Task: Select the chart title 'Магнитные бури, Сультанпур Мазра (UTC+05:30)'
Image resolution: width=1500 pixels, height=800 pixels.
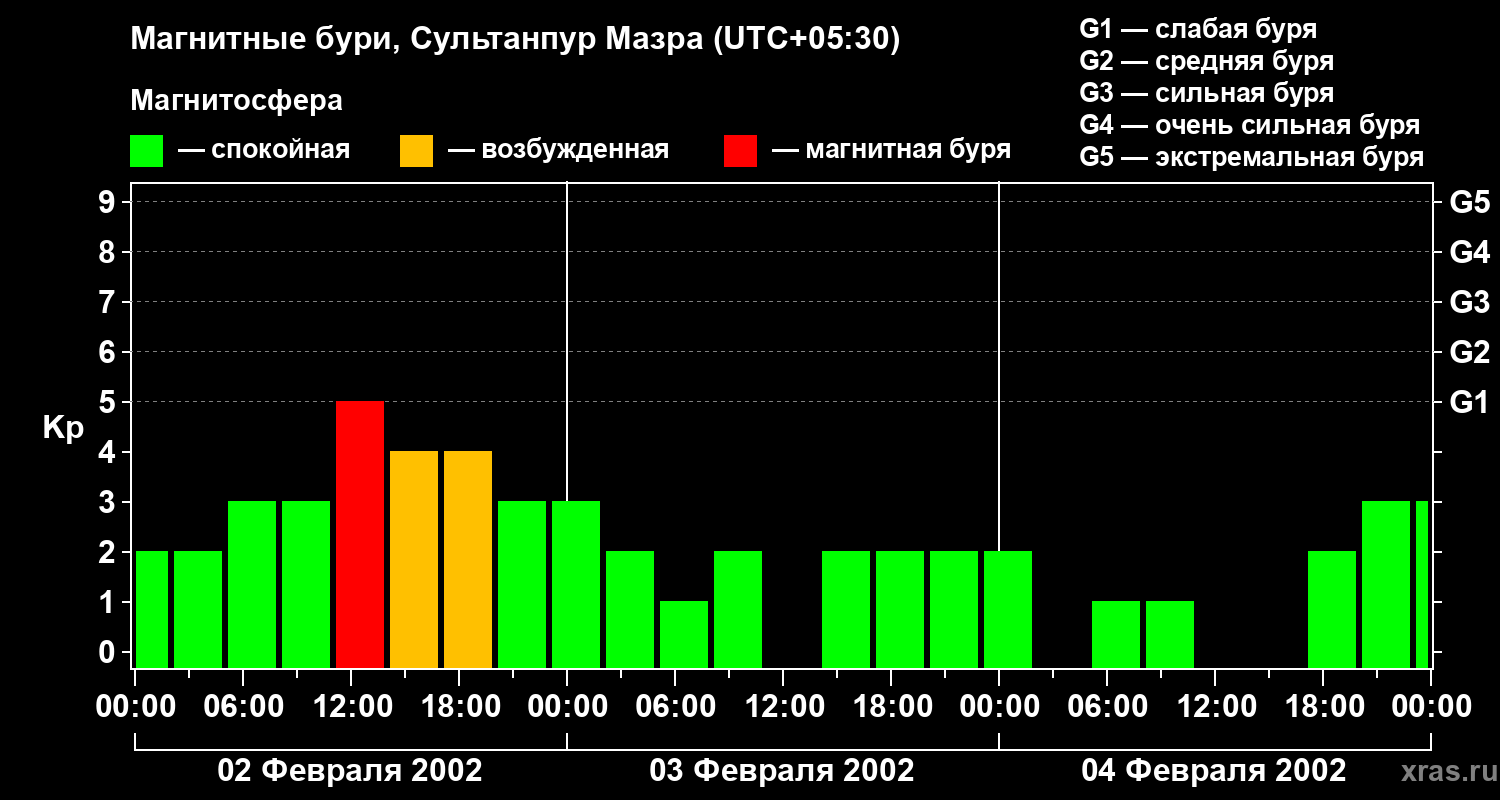Action: (x=516, y=40)
